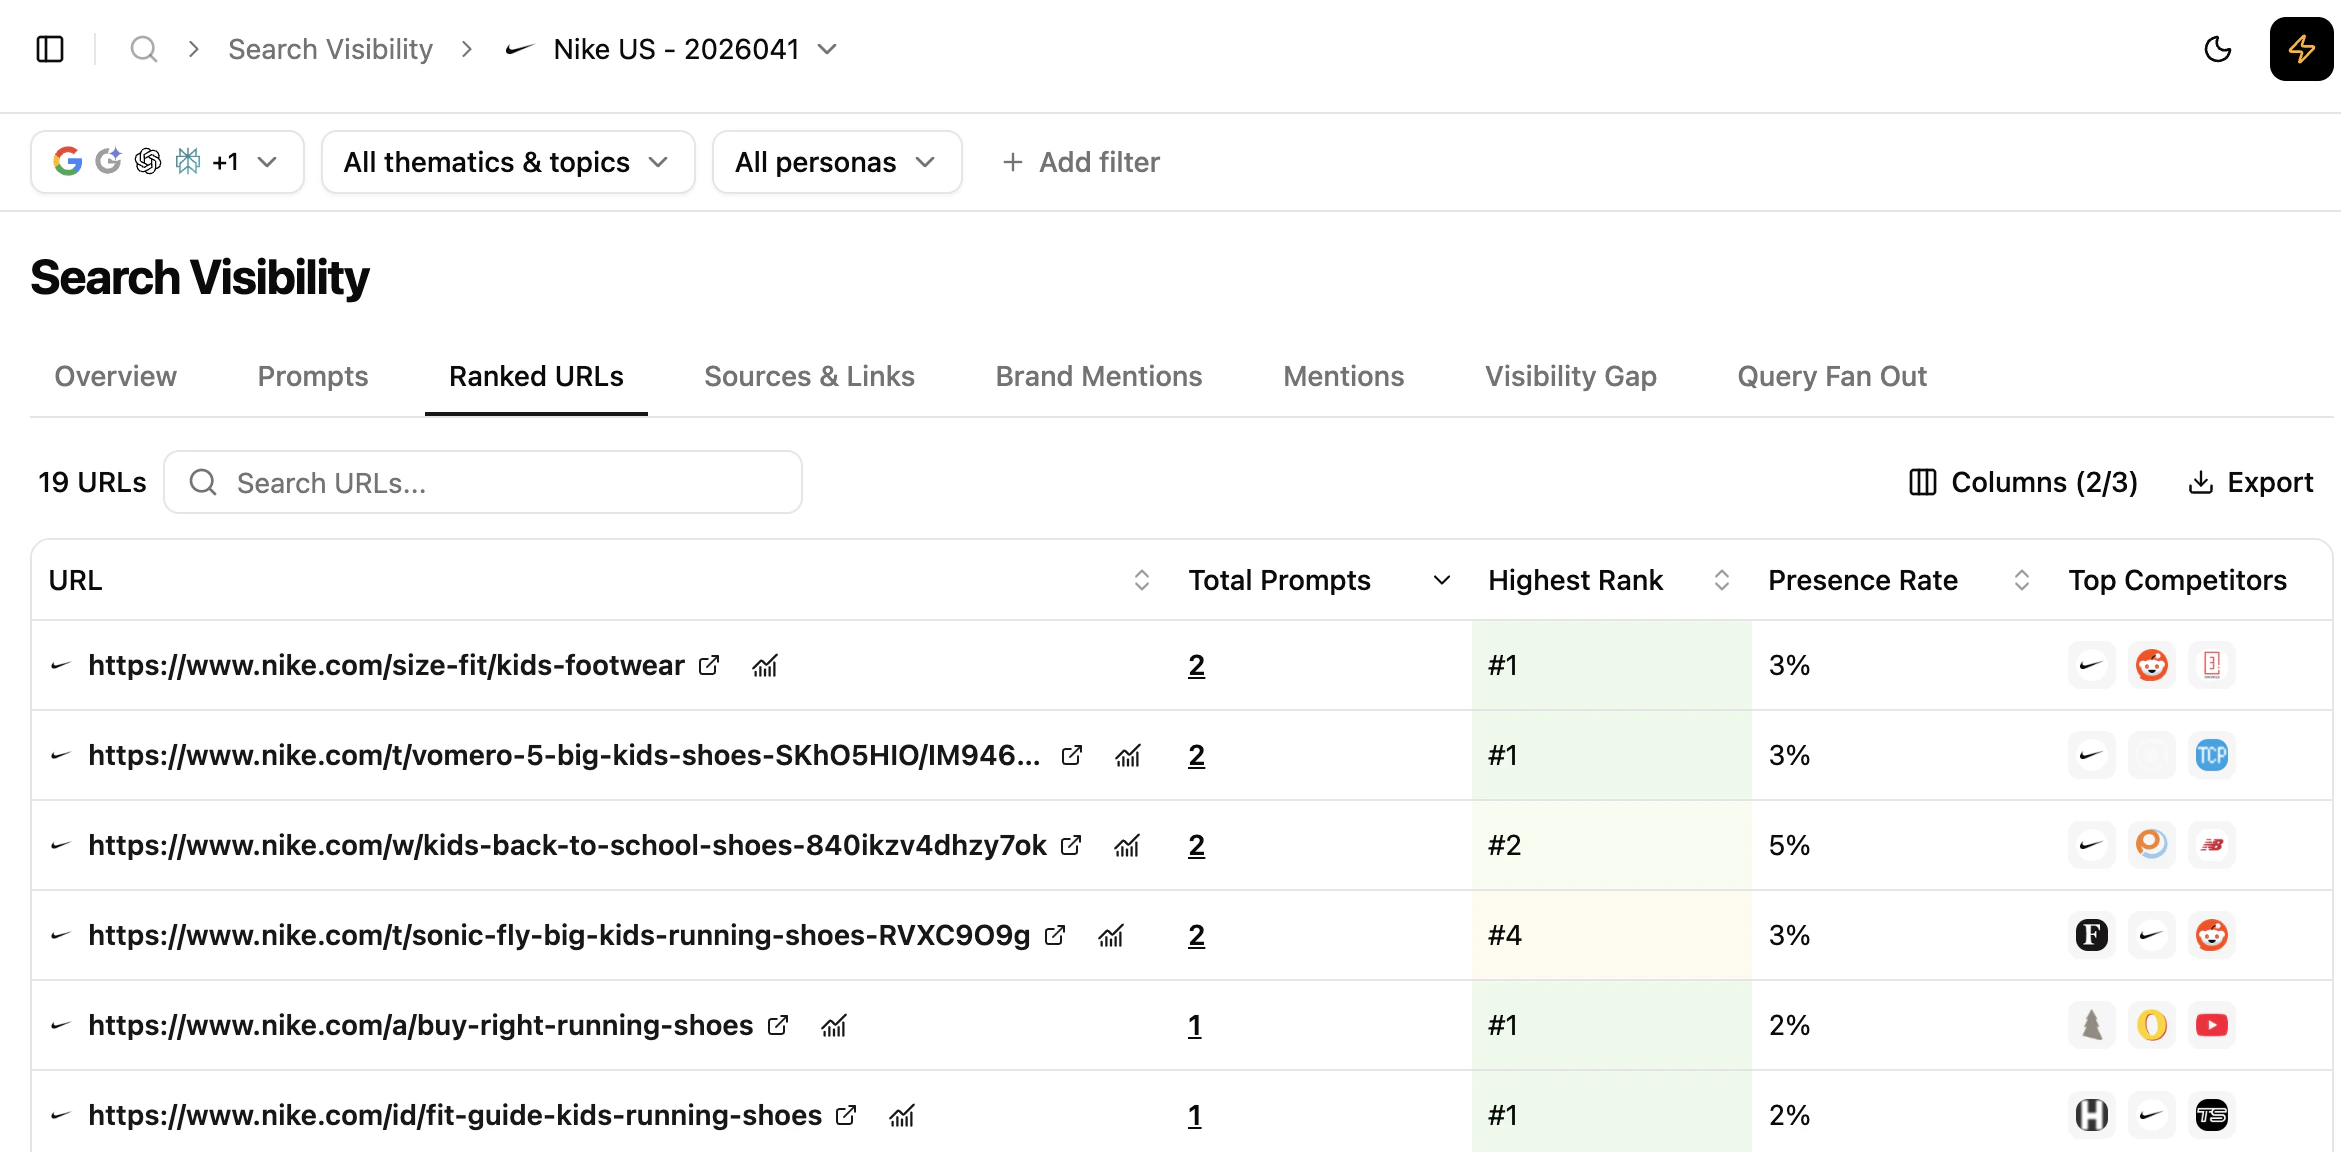Image resolution: width=2341 pixels, height=1152 pixels.
Task: Click Nike competitor icon in kids-footwear row
Action: pyautogui.click(x=2092, y=665)
